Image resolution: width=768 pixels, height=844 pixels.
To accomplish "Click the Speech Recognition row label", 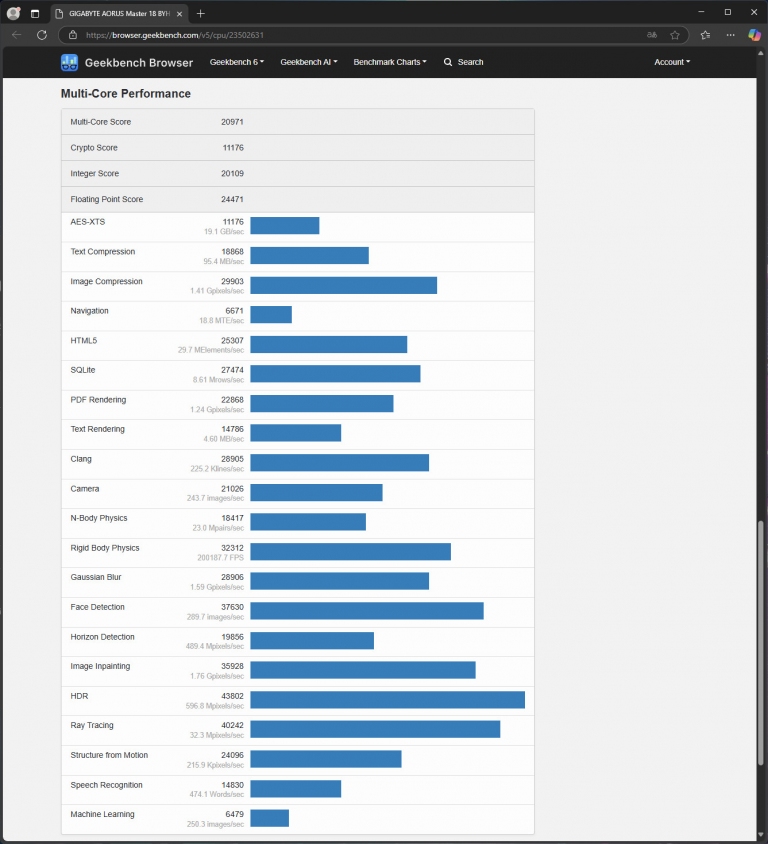I will click(x=107, y=785).
